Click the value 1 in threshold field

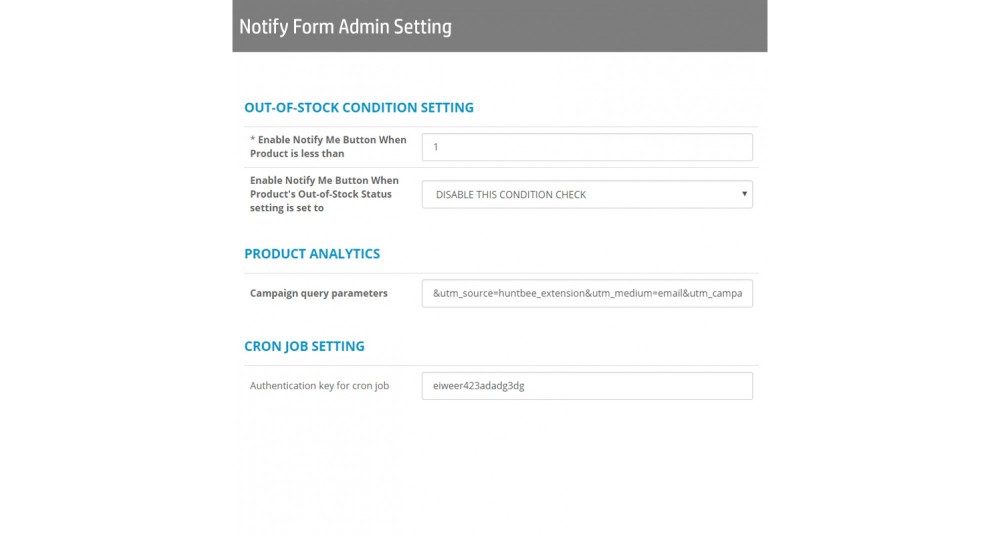pyautogui.click(x=436, y=147)
